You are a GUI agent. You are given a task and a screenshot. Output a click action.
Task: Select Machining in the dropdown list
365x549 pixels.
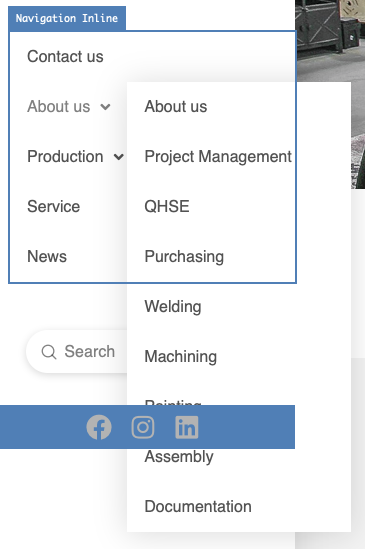[x=180, y=357]
